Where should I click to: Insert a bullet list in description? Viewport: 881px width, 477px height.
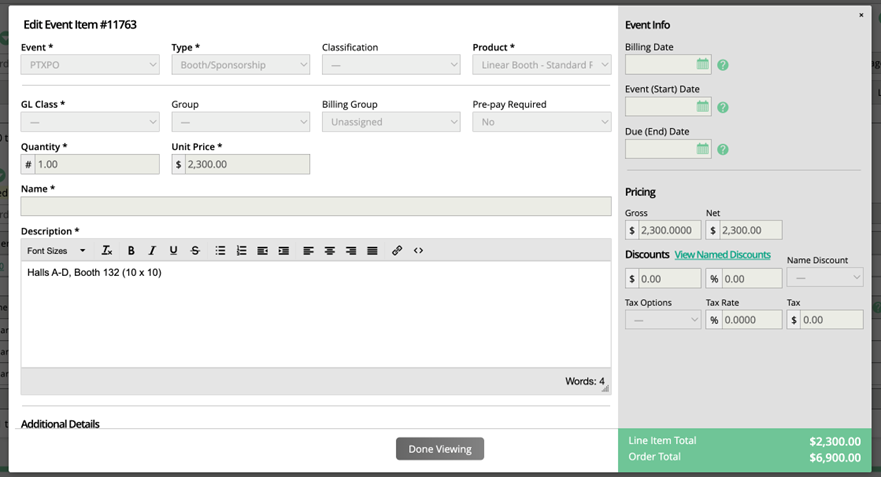click(220, 250)
